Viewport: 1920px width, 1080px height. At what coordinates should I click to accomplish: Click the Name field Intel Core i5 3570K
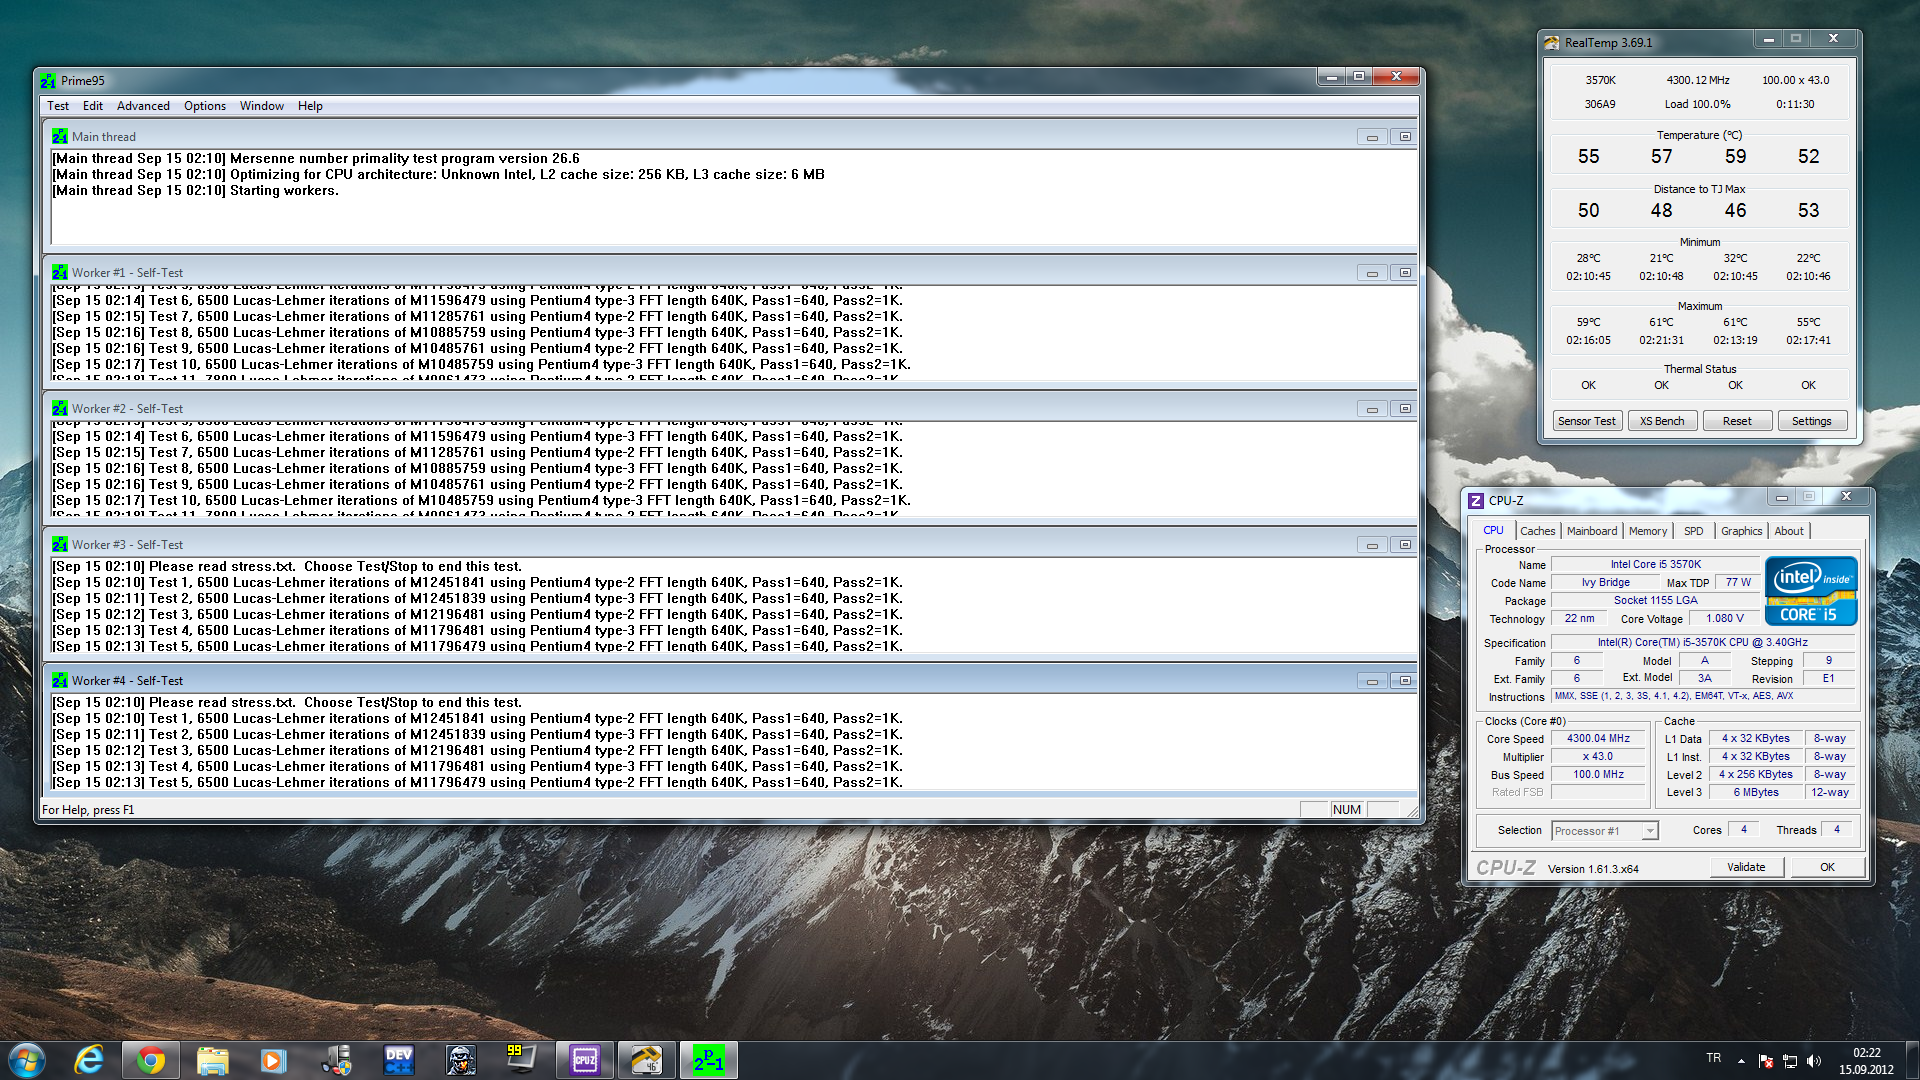pyautogui.click(x=1656, y=565)
